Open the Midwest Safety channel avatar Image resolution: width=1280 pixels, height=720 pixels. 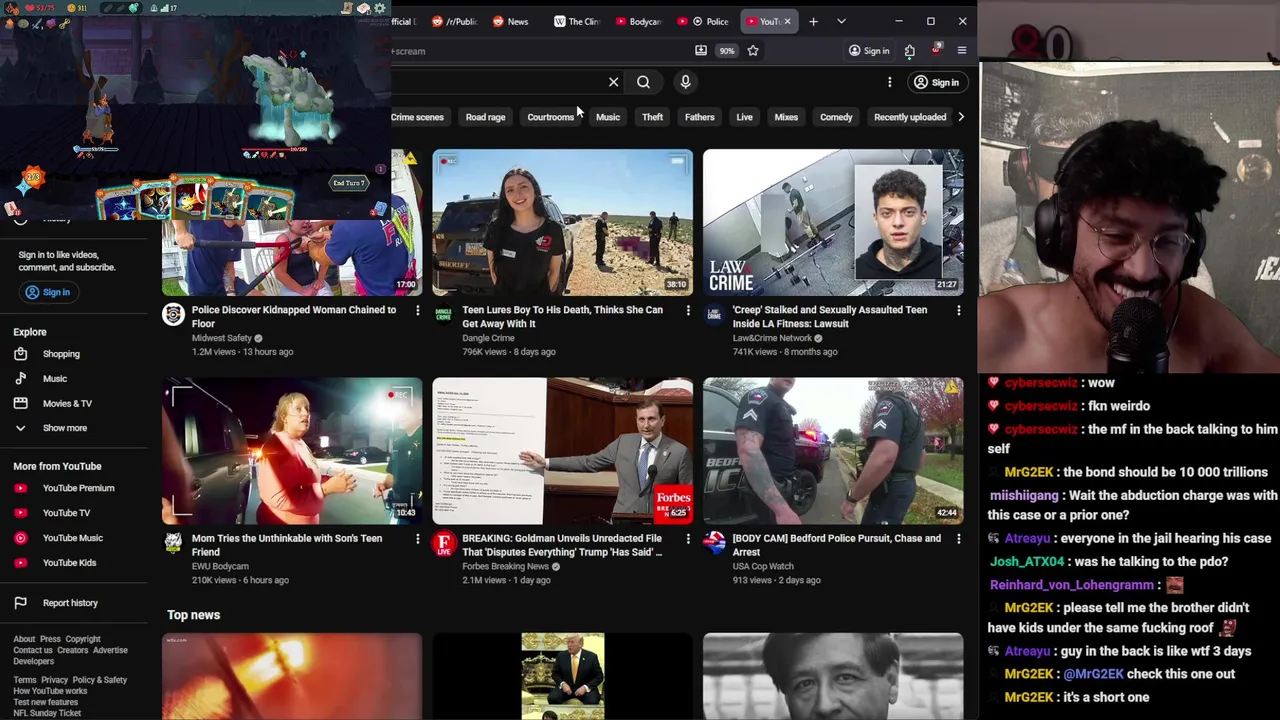(174, 316)
